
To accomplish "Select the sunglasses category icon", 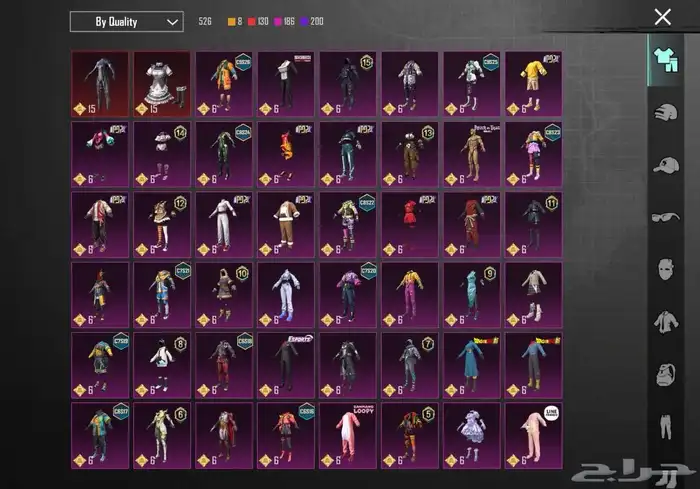I will coord(663,216).
